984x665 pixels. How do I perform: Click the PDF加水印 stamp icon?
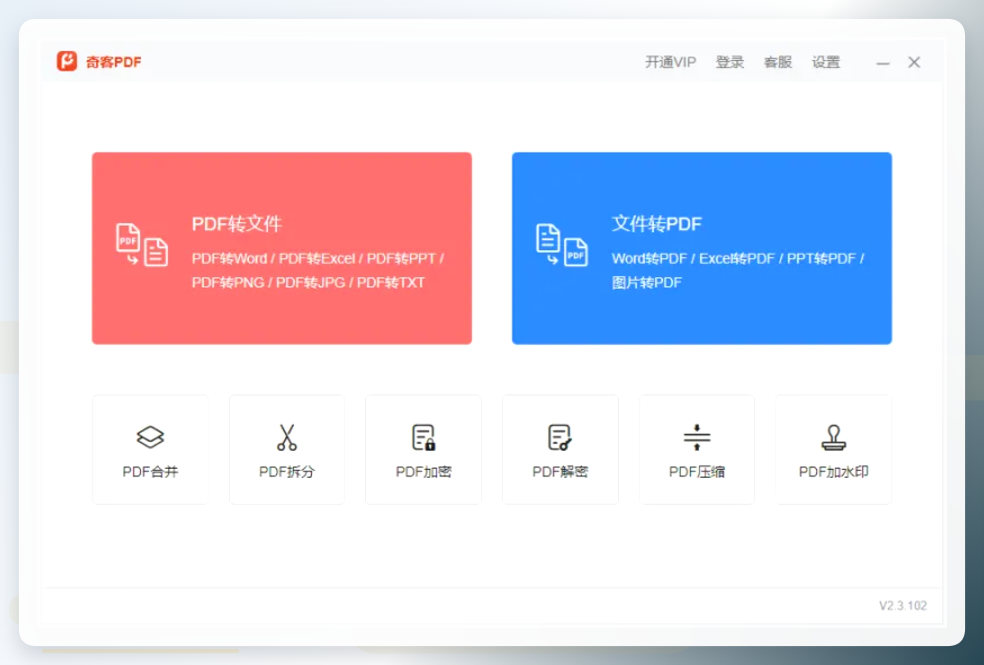pyautogui.click(x=833, y=437)
